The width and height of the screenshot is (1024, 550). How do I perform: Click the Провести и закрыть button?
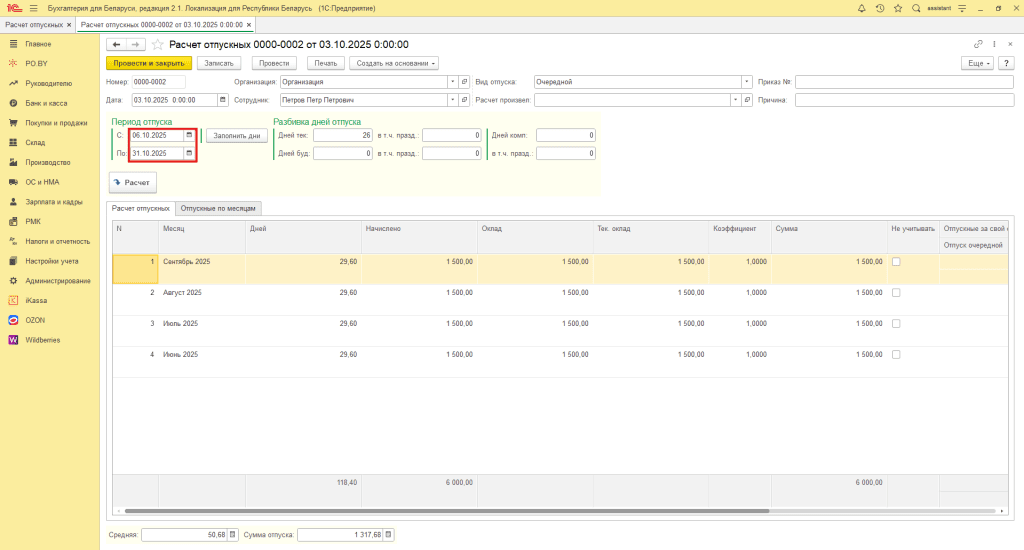[148, 63]
